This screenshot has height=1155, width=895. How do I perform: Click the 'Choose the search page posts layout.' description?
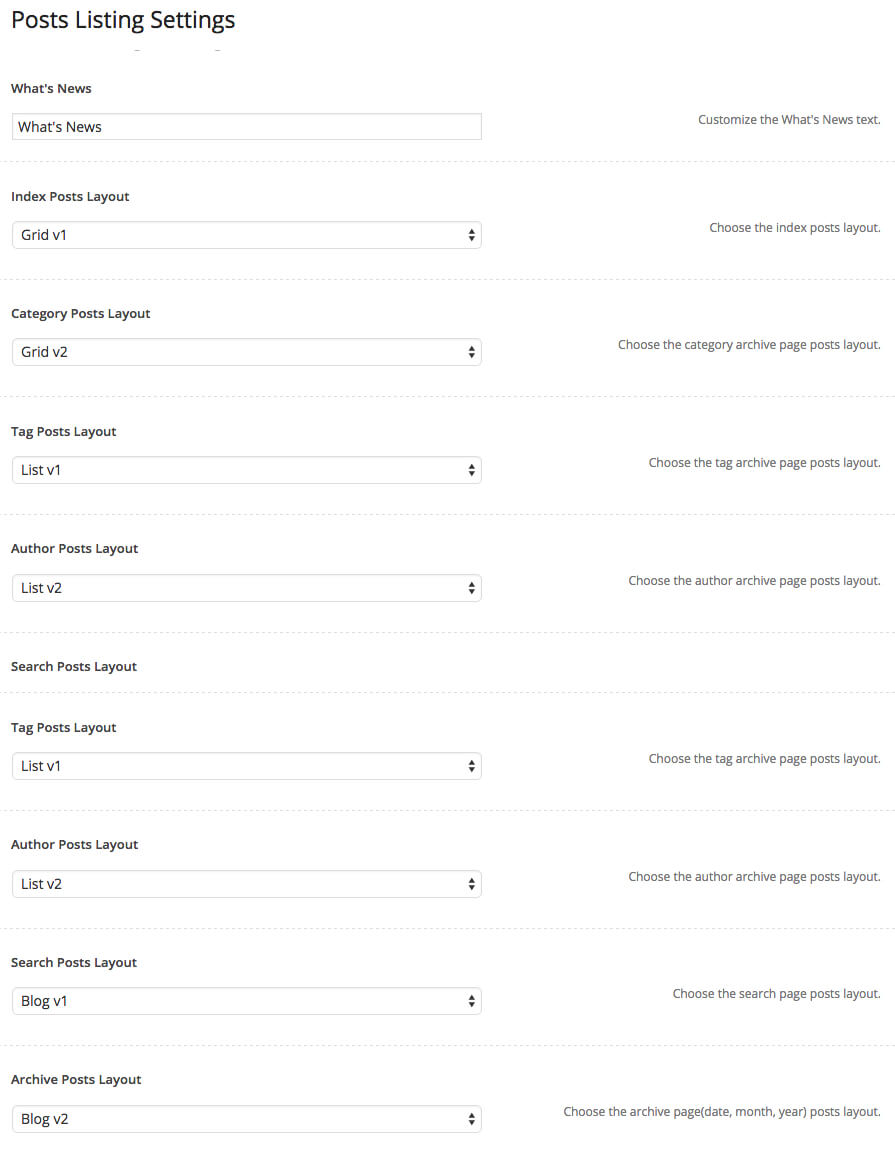coord(776,994)
